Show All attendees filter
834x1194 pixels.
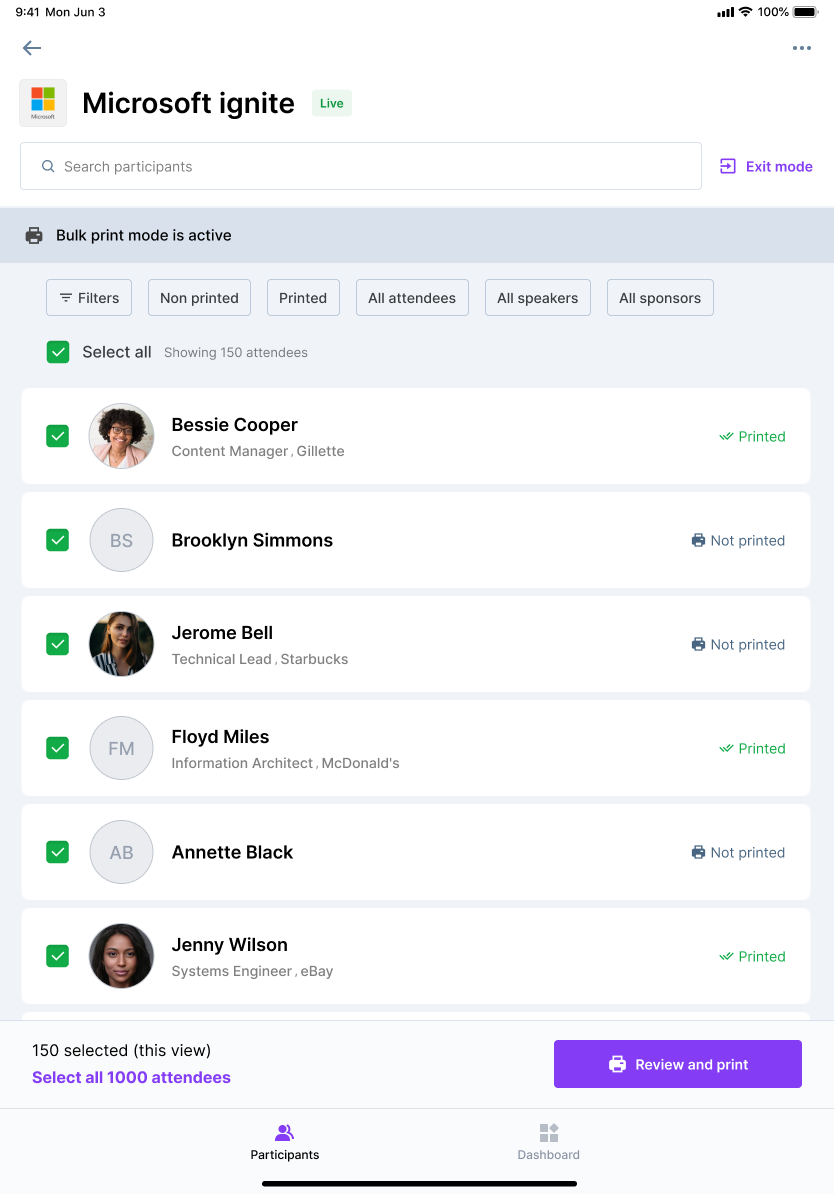[412, 298]
